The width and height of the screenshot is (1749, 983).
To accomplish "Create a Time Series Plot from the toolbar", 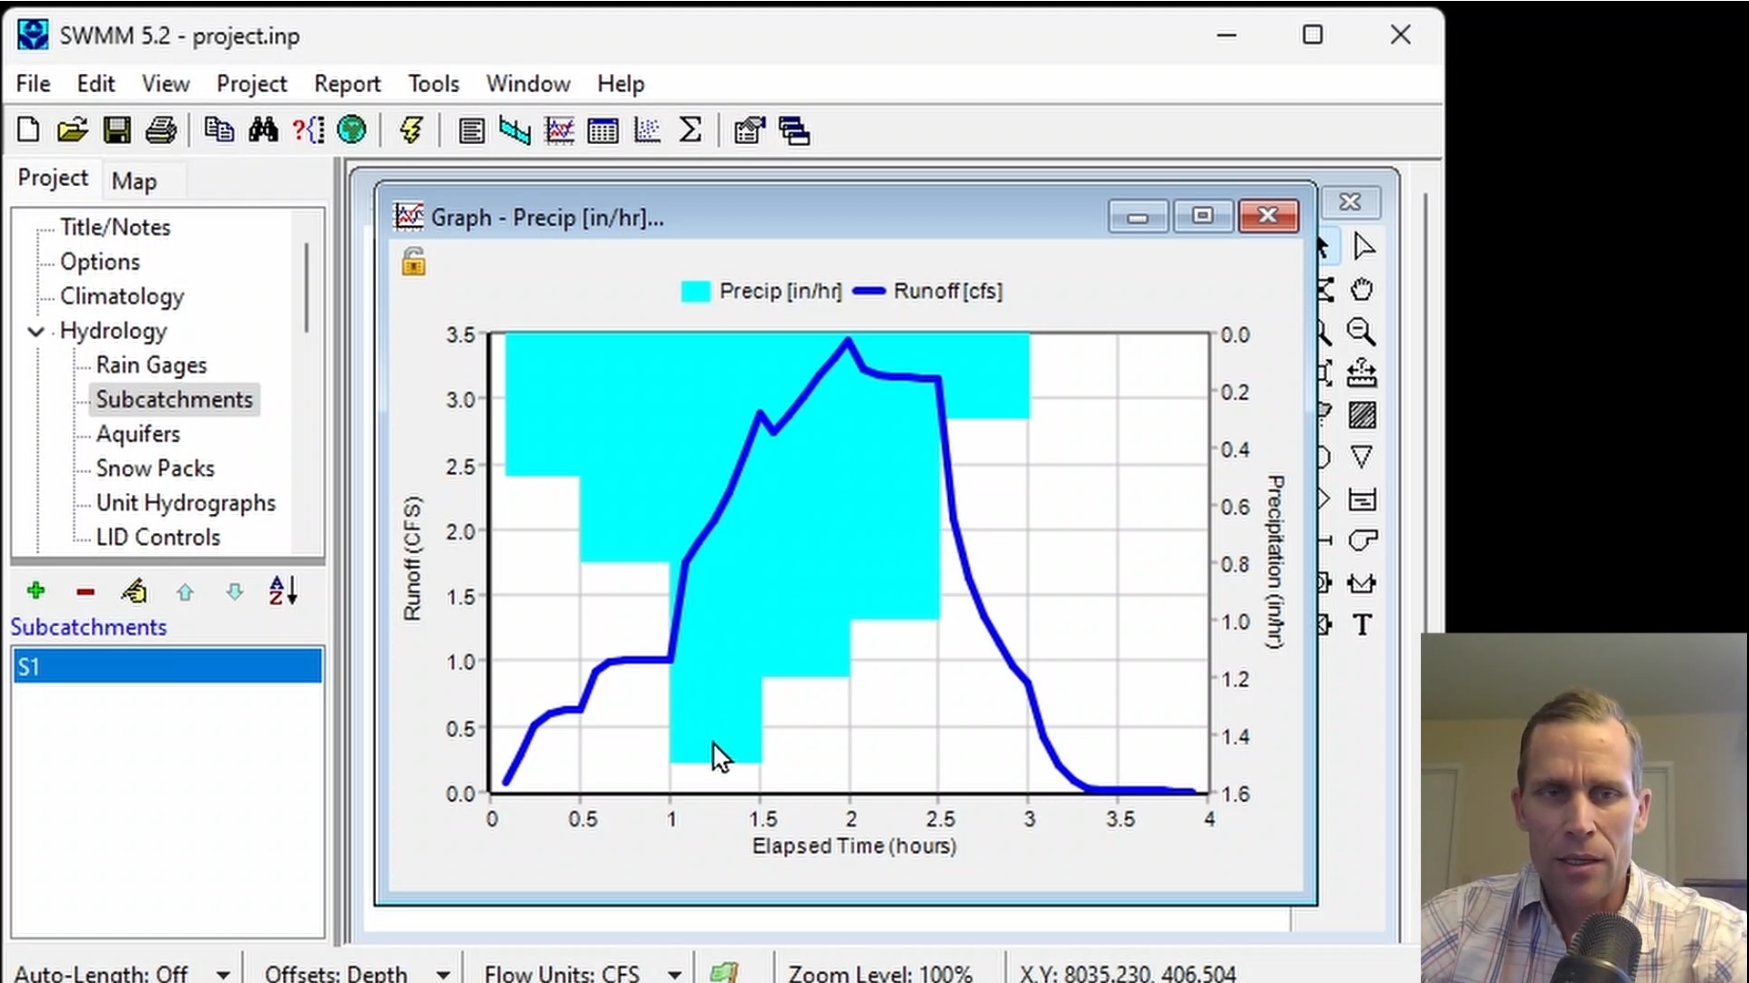I will [559, 131].
